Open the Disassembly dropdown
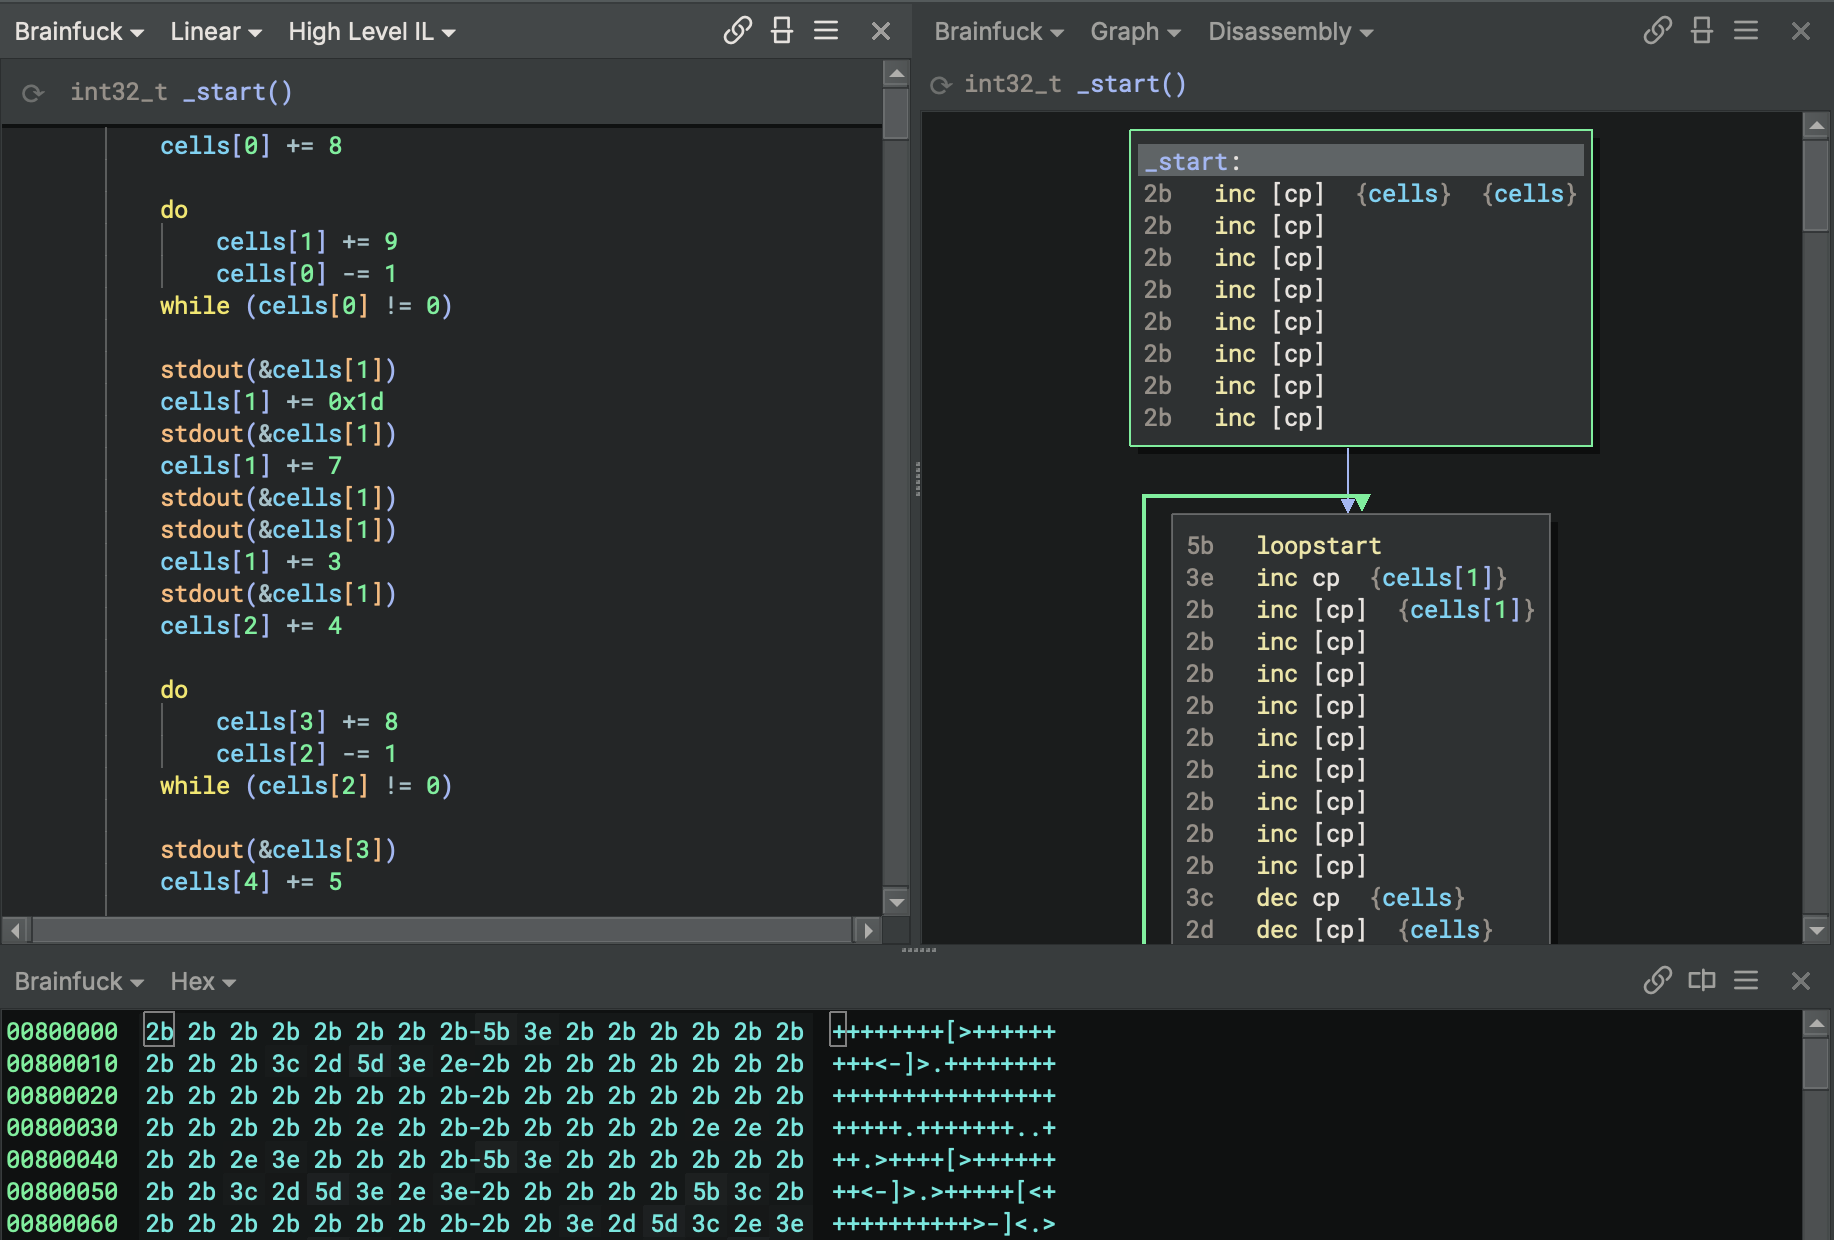Image resolution: width=1834 pixels, height=1240 pixels. (1289, 32)
